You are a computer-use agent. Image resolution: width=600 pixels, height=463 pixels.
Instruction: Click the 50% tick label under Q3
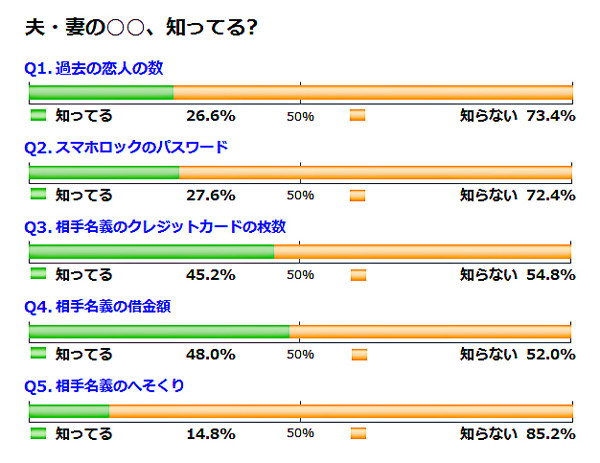[300, 275]
